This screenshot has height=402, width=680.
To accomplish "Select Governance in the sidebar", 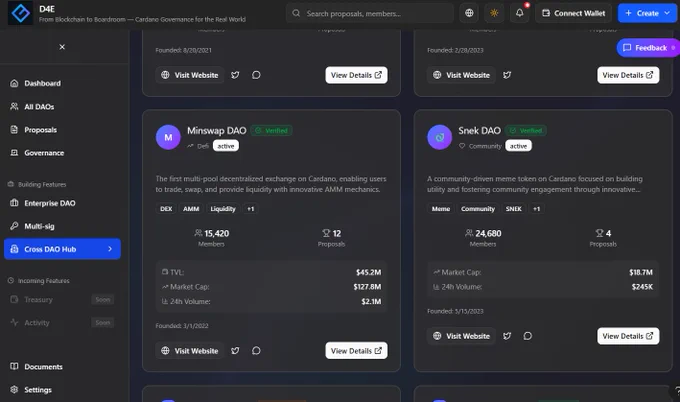I will 62,153.
